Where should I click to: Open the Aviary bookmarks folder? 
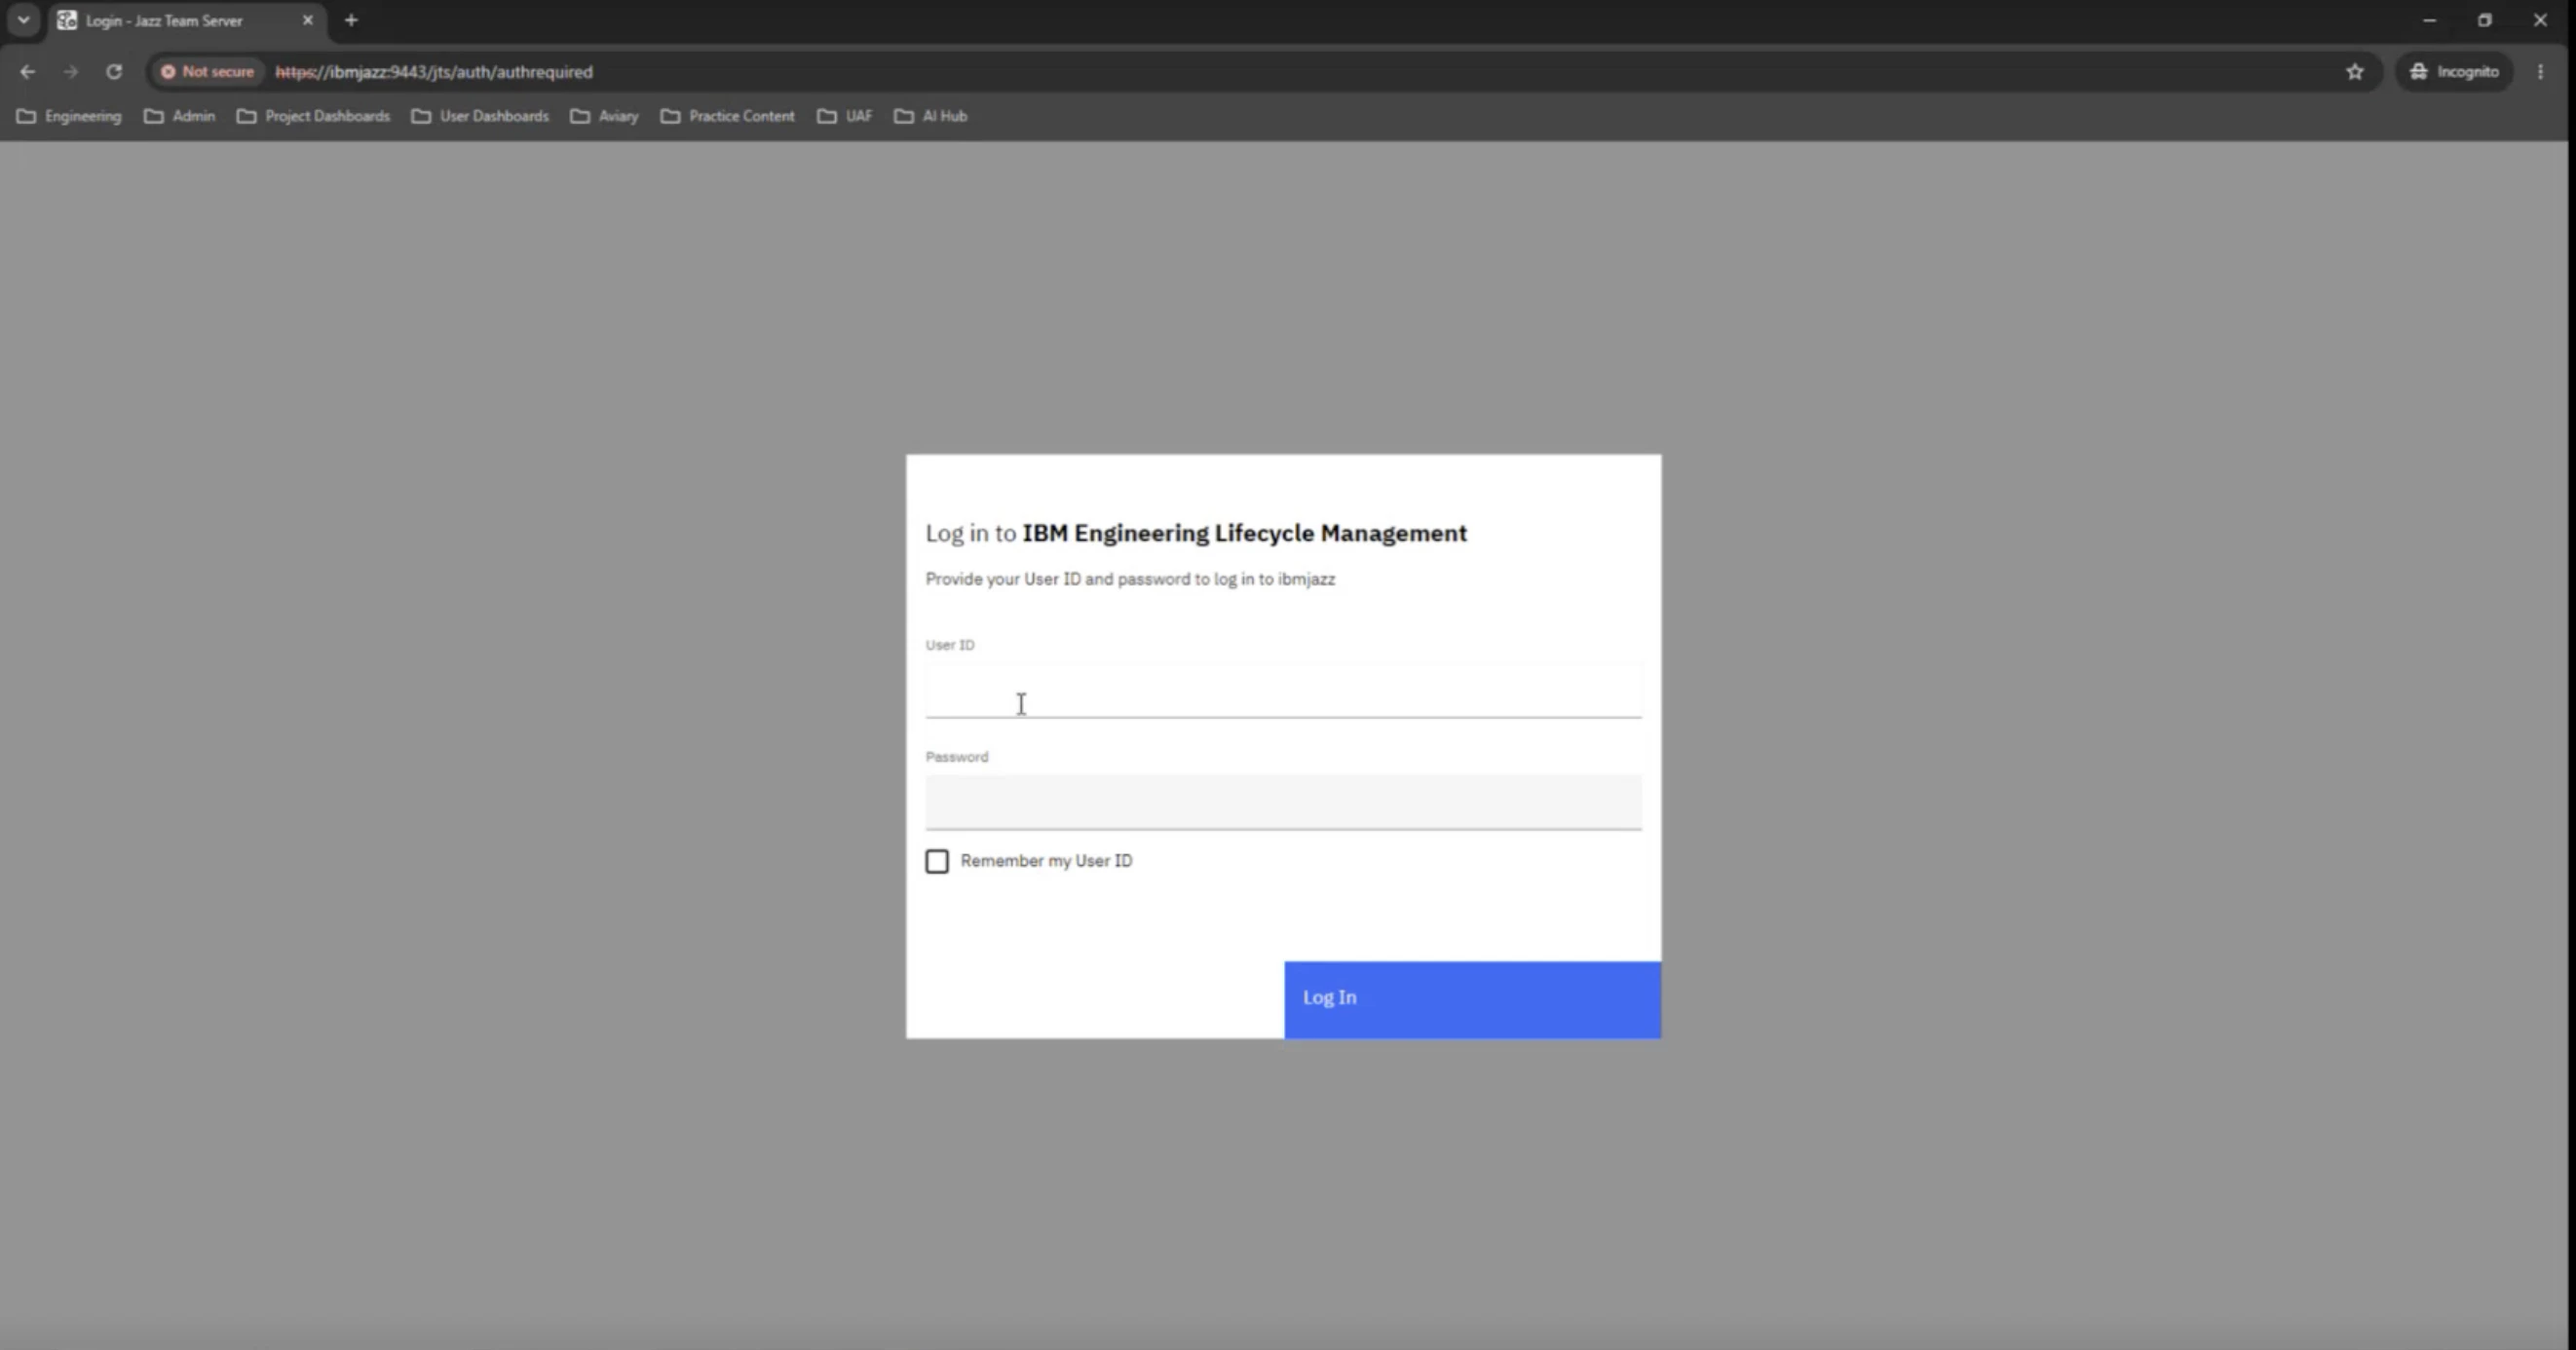[x=604, y=116]
